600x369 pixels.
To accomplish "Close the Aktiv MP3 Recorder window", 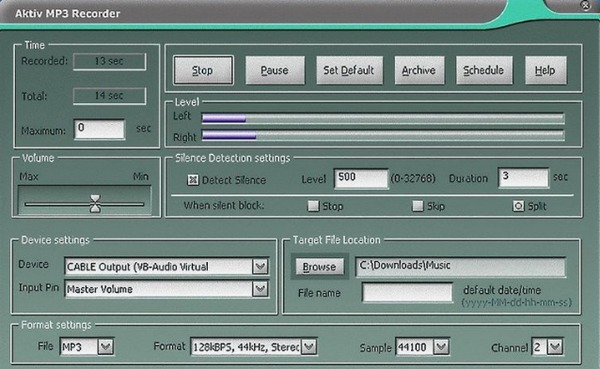I will click(585, 5).
